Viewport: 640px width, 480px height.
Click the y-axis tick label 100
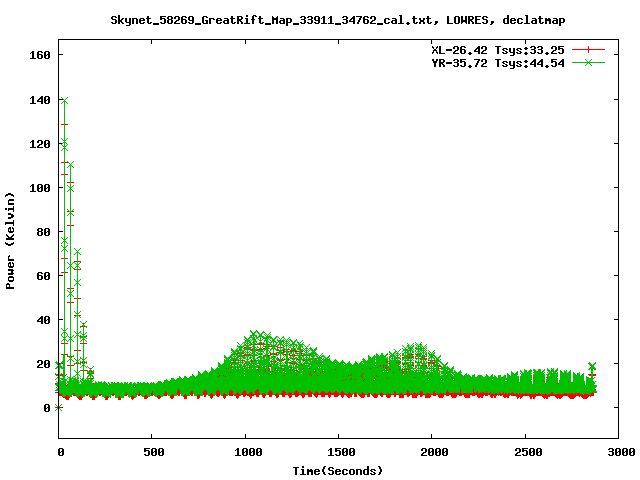pyautogui.click(x=40, y=188)
